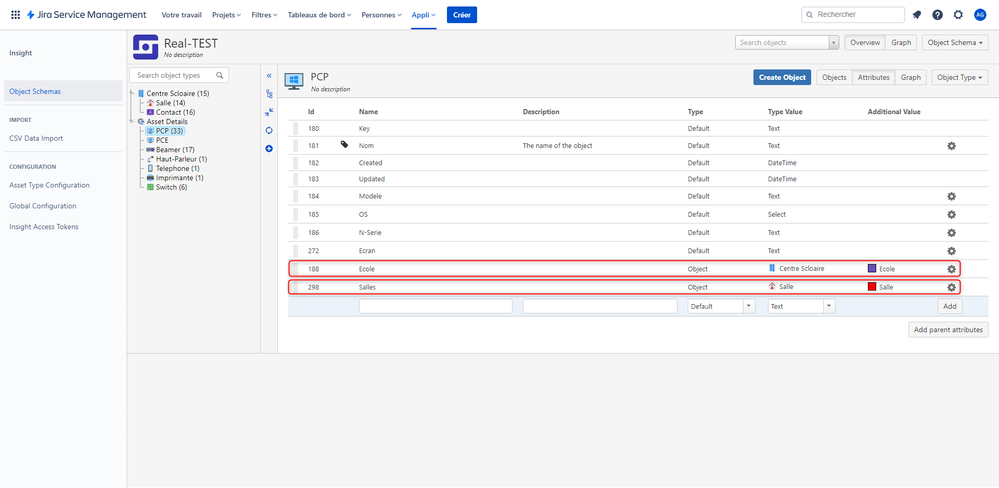Switch to the schema Graph tab

pyautogui.click(x=901, y=43)
